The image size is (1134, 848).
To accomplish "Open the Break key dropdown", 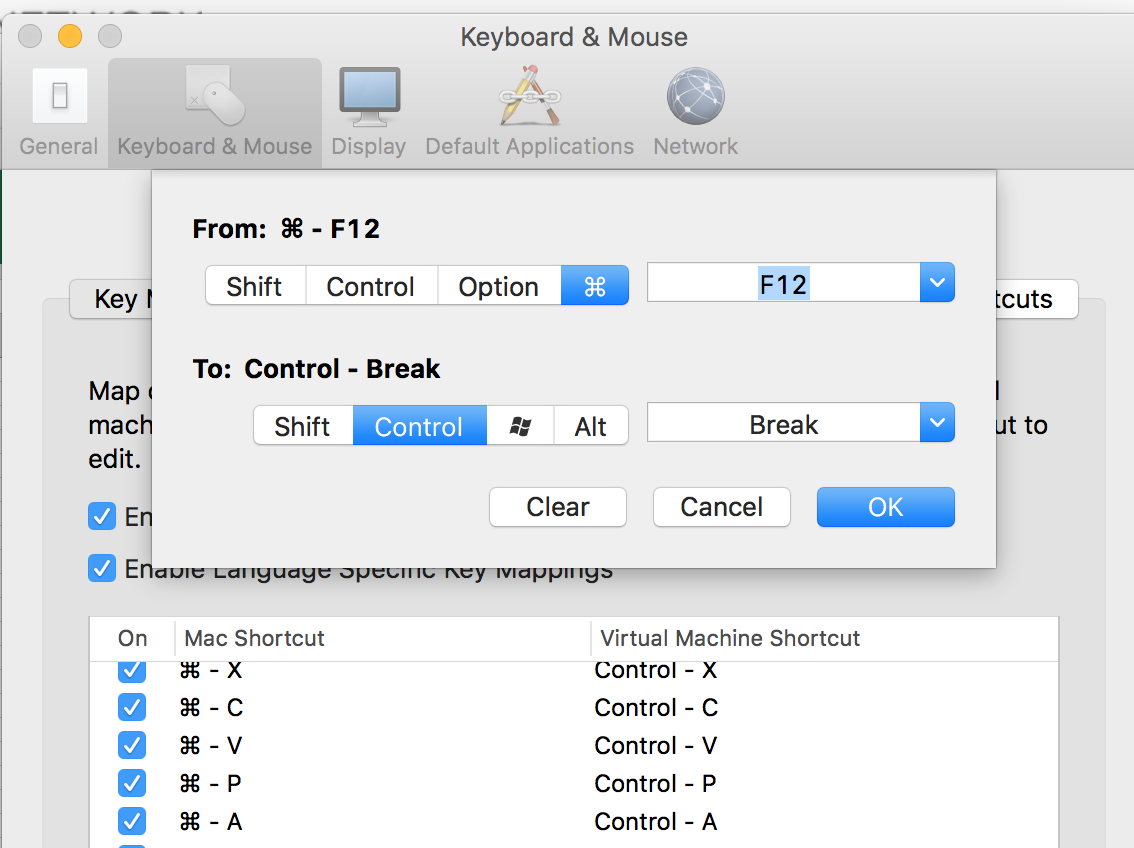I will (x=937, y=422).
